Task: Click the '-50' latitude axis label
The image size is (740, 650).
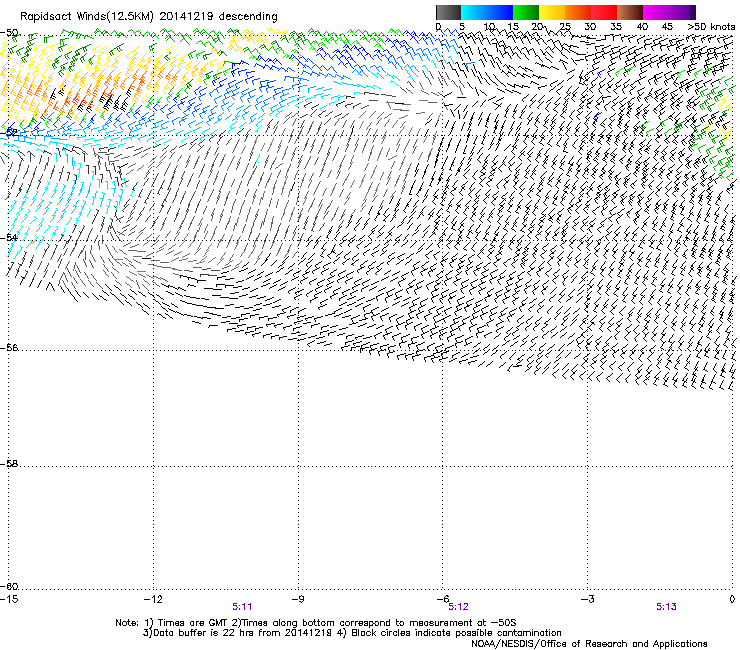Action: click(x=10, y=33)
